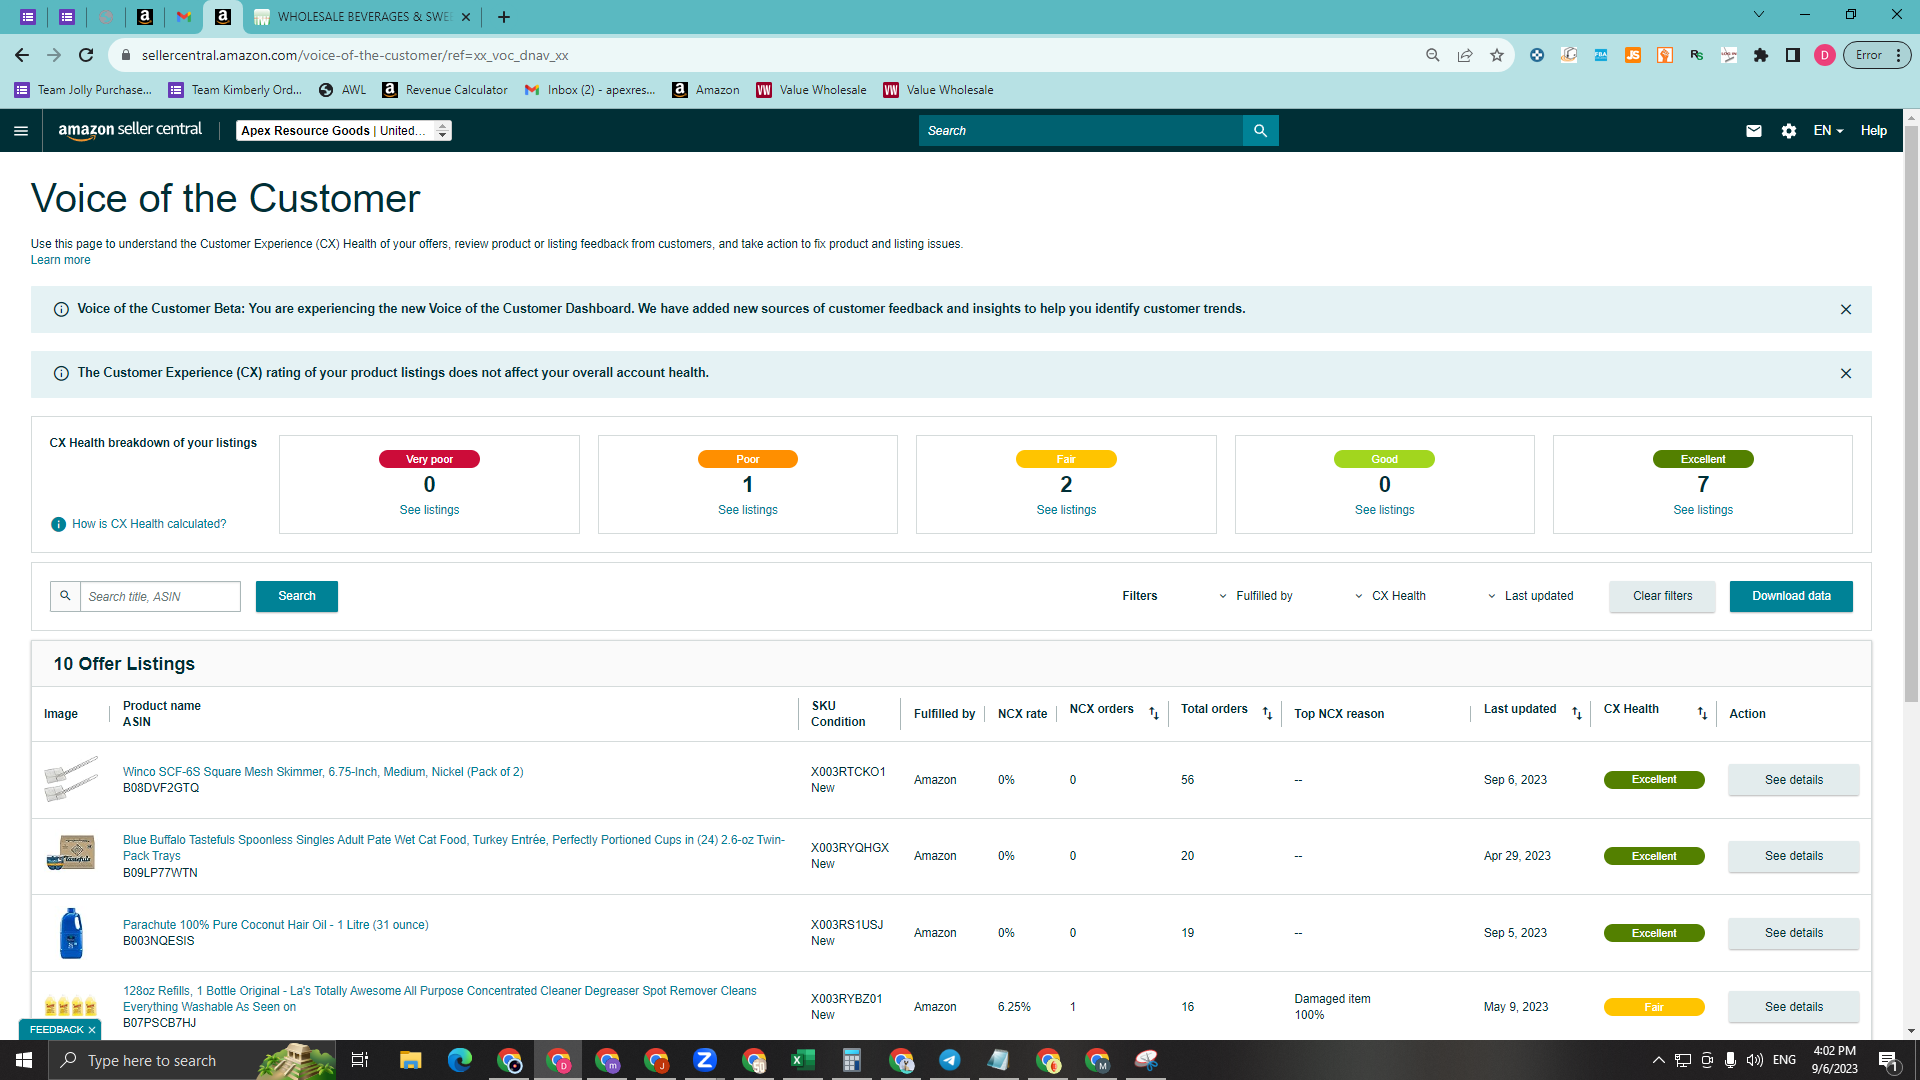This screenshot has width=1920, height=1080.
Task: Sort the listings by CX Health column
Action: click(x=1702, y=713)
